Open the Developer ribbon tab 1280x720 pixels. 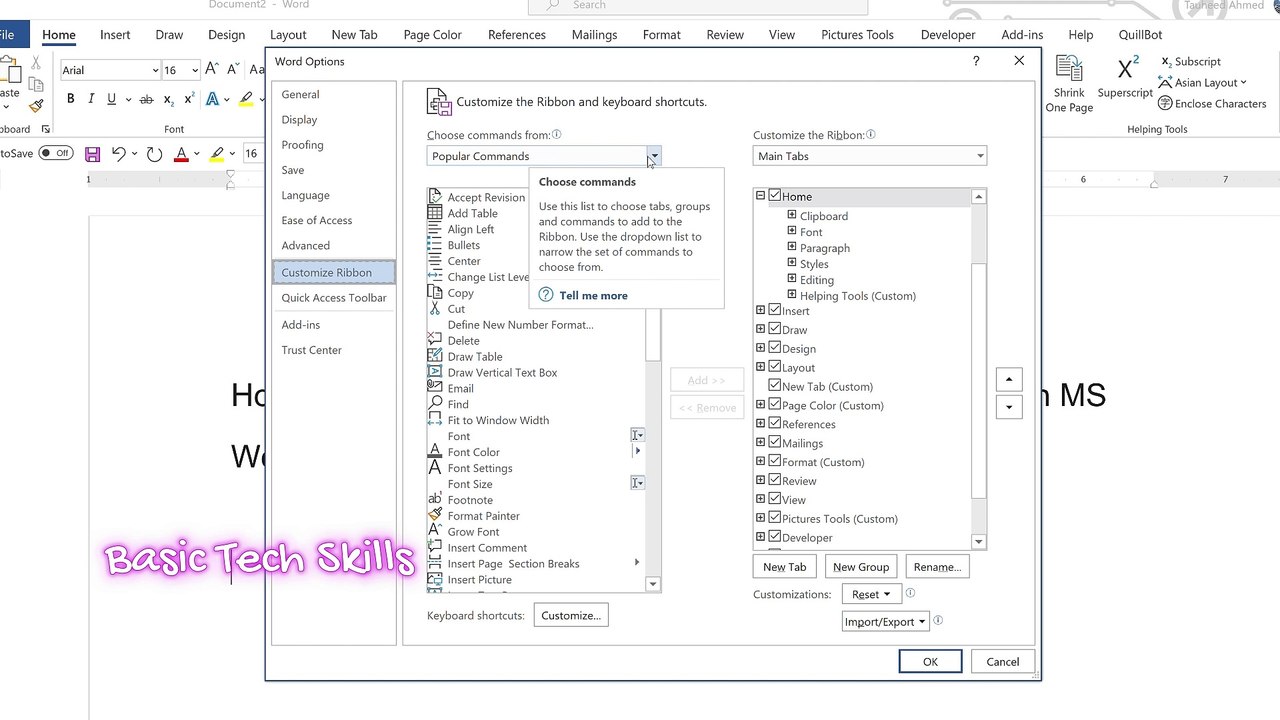(948, 34)
